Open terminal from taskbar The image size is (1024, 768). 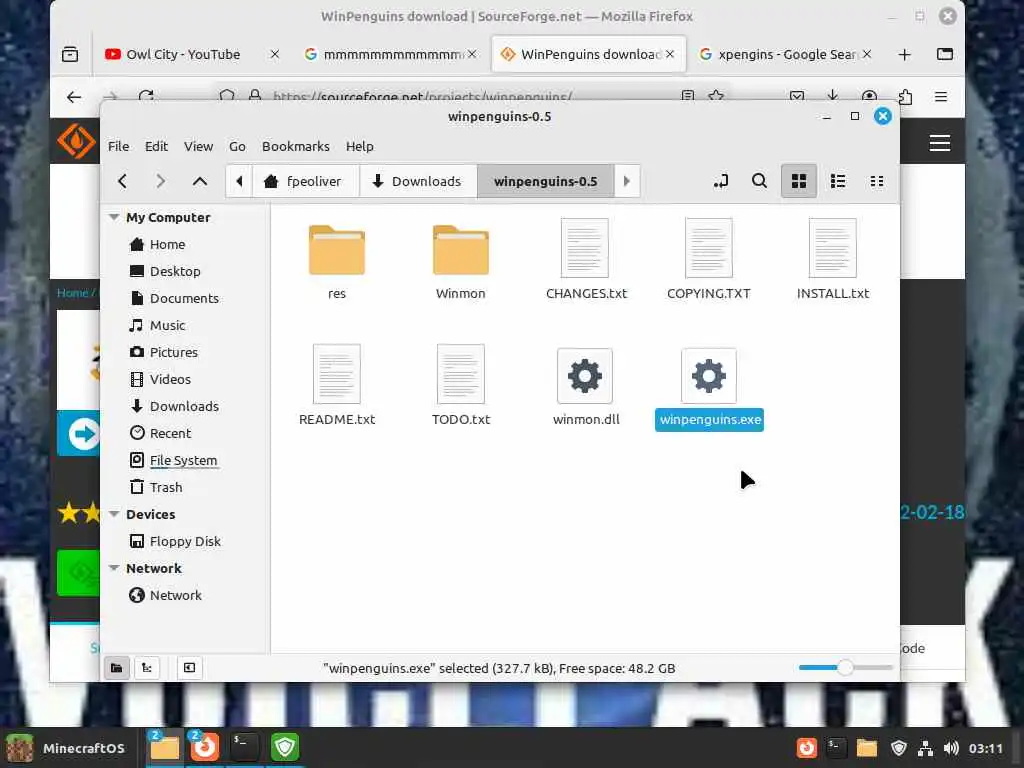[x=244, y=746]
